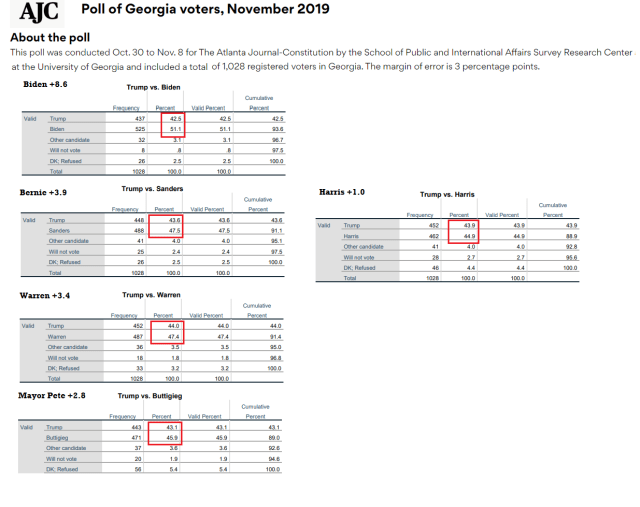Viewport: 640px width, 507px height.
Task: Click the "Biden +8.6" label
Action: (45, 84)
